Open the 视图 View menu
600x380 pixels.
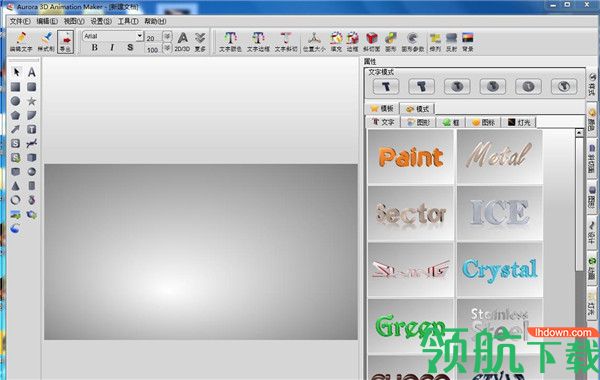point(74,21)
